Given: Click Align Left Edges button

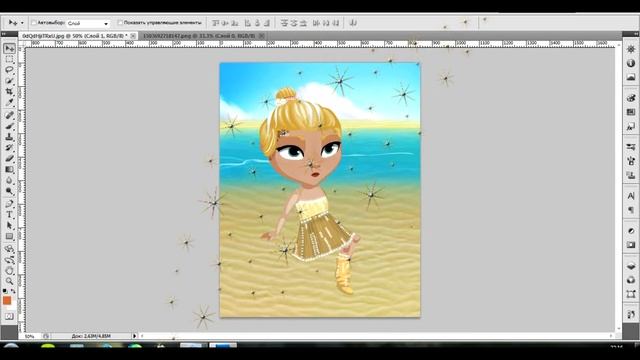Looking at the screenshot, I should point(248,23).
